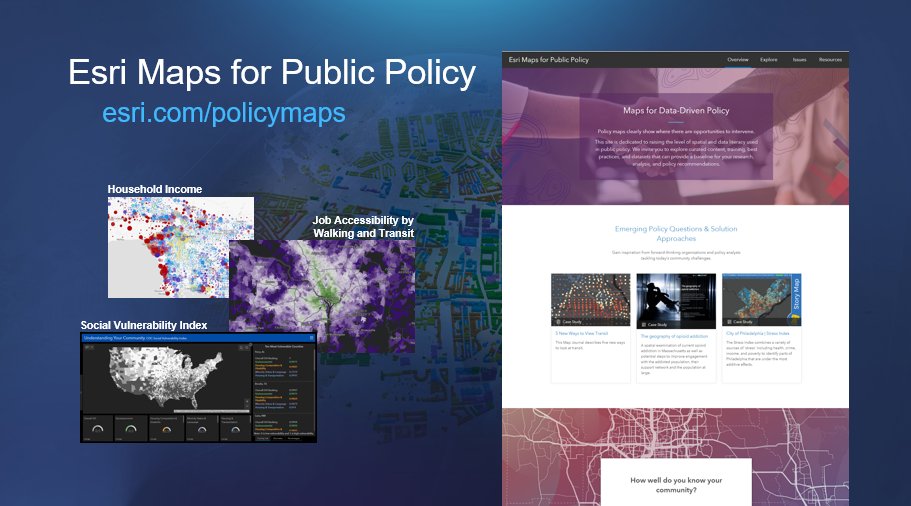This screenshot has width=911, height=506.
Task: Click the Emerging Policy Questions & Solution Approaches heading
Action: coord(676,234)
